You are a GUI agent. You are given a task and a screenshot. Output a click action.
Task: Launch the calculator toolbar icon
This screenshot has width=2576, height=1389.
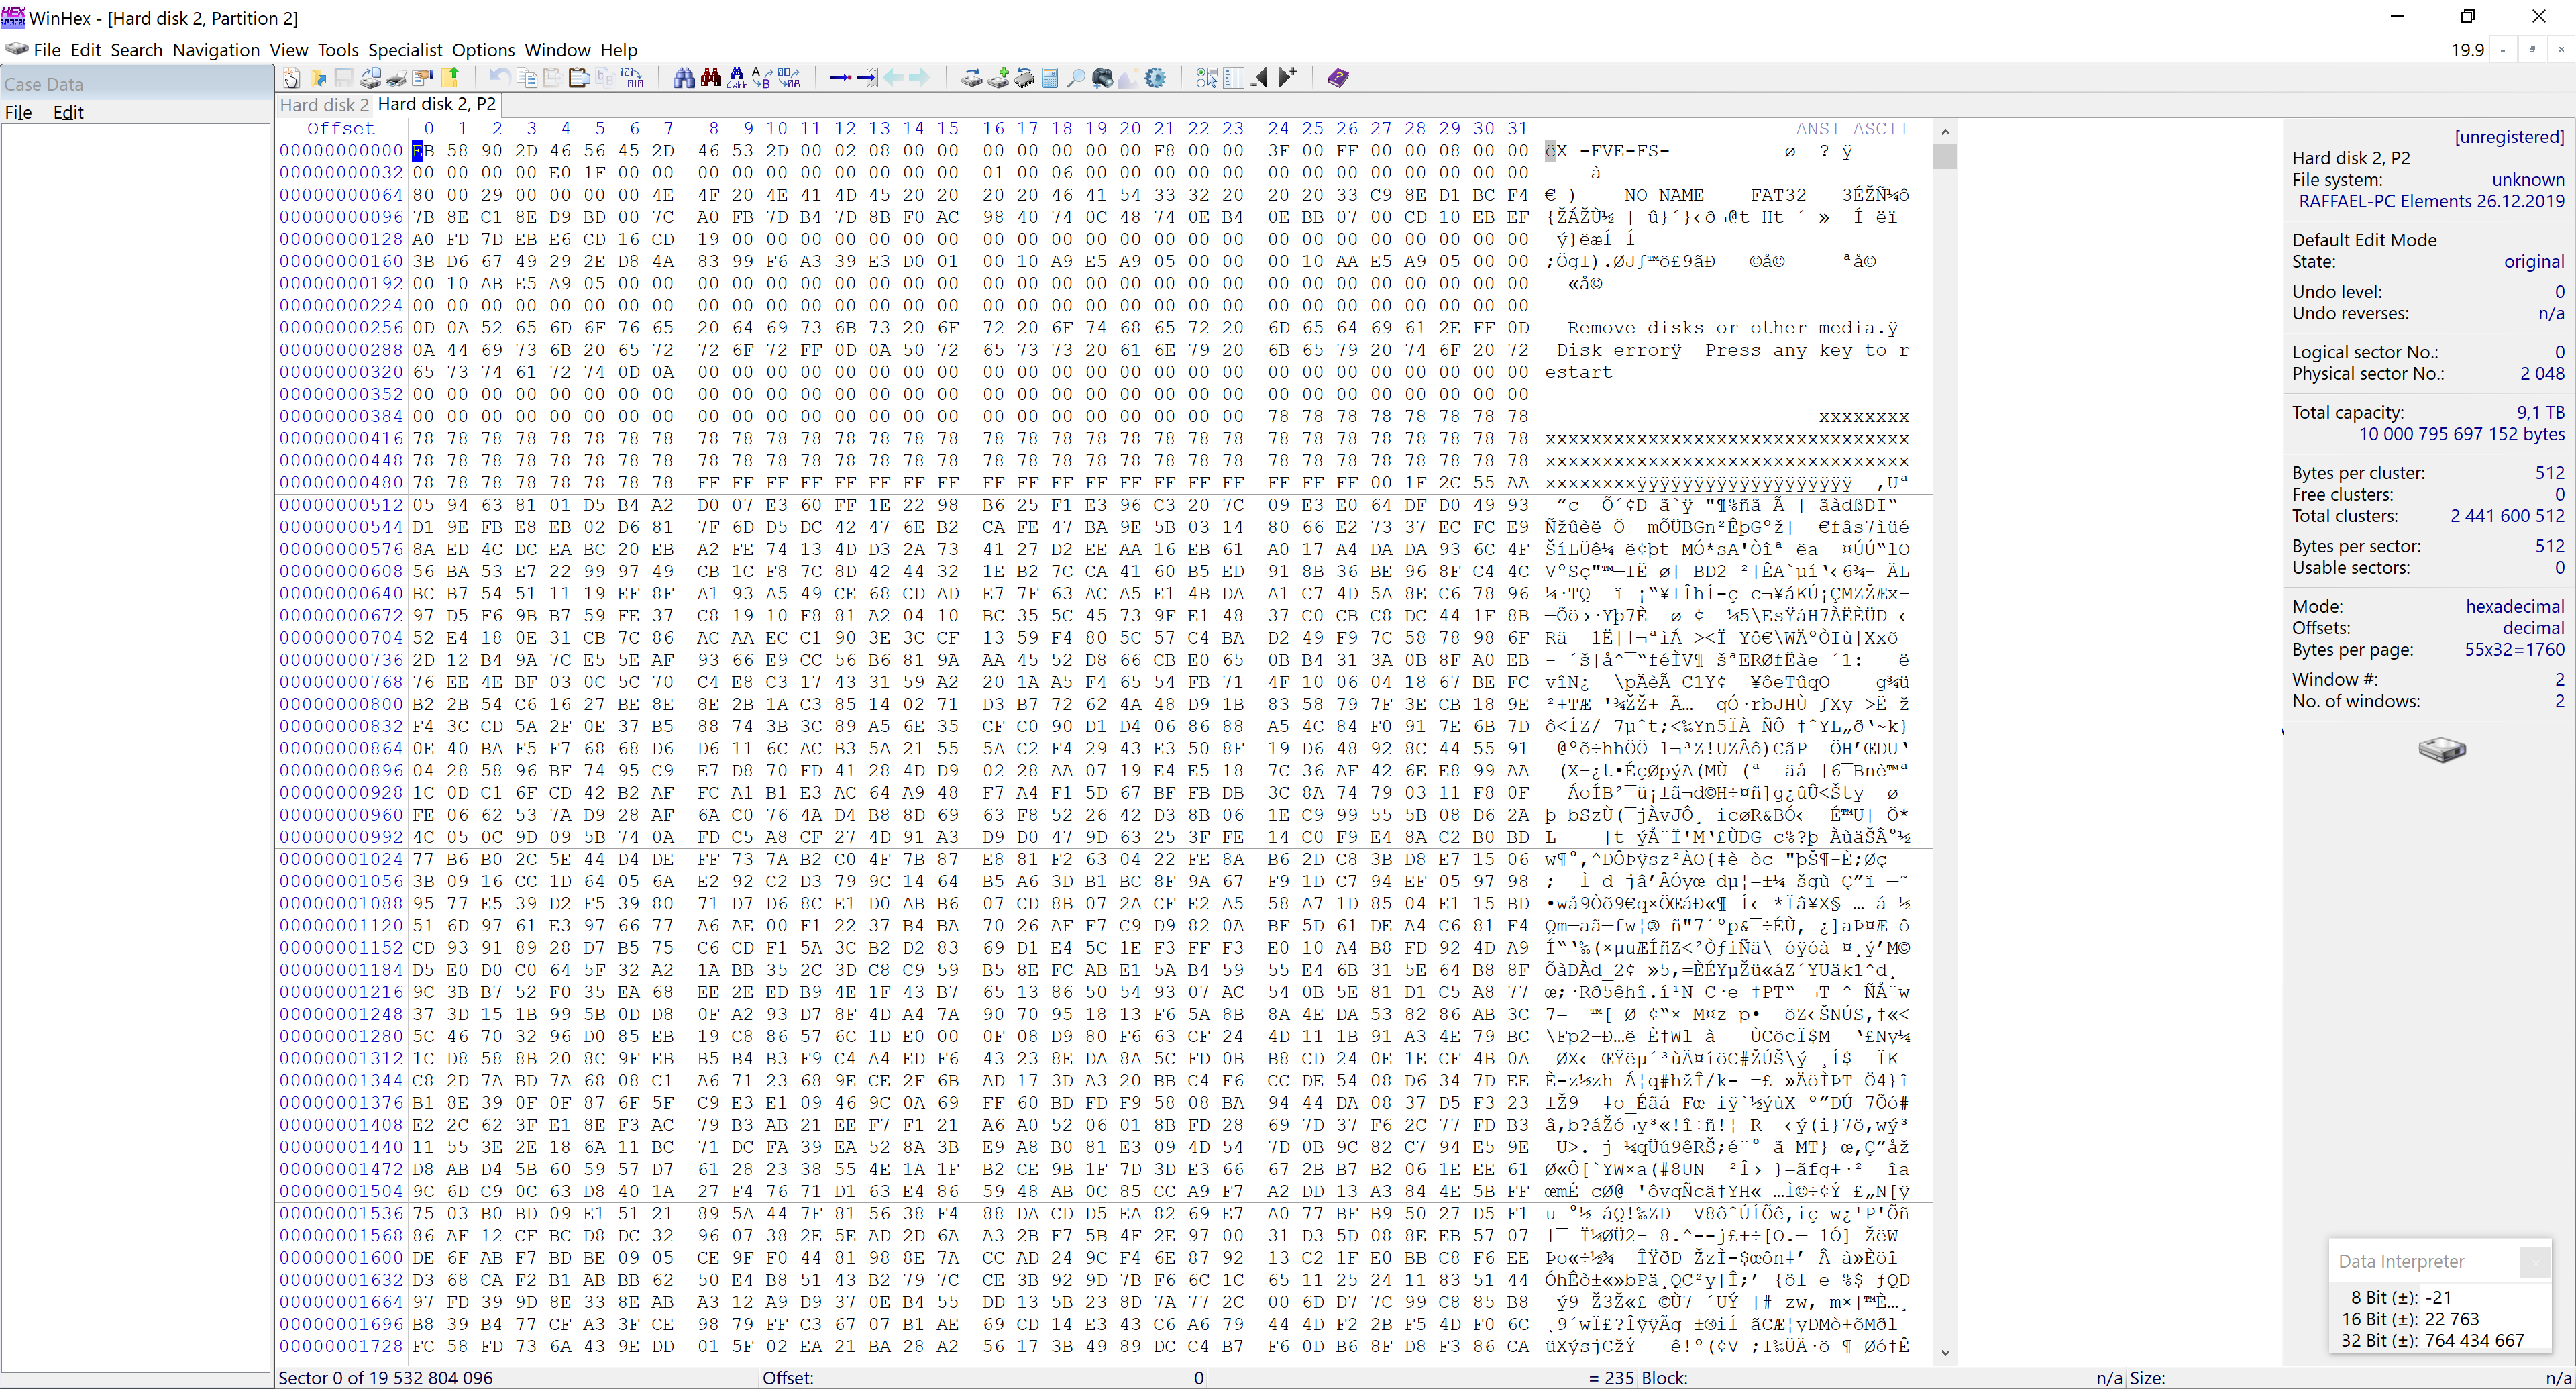pos(1050,78)
